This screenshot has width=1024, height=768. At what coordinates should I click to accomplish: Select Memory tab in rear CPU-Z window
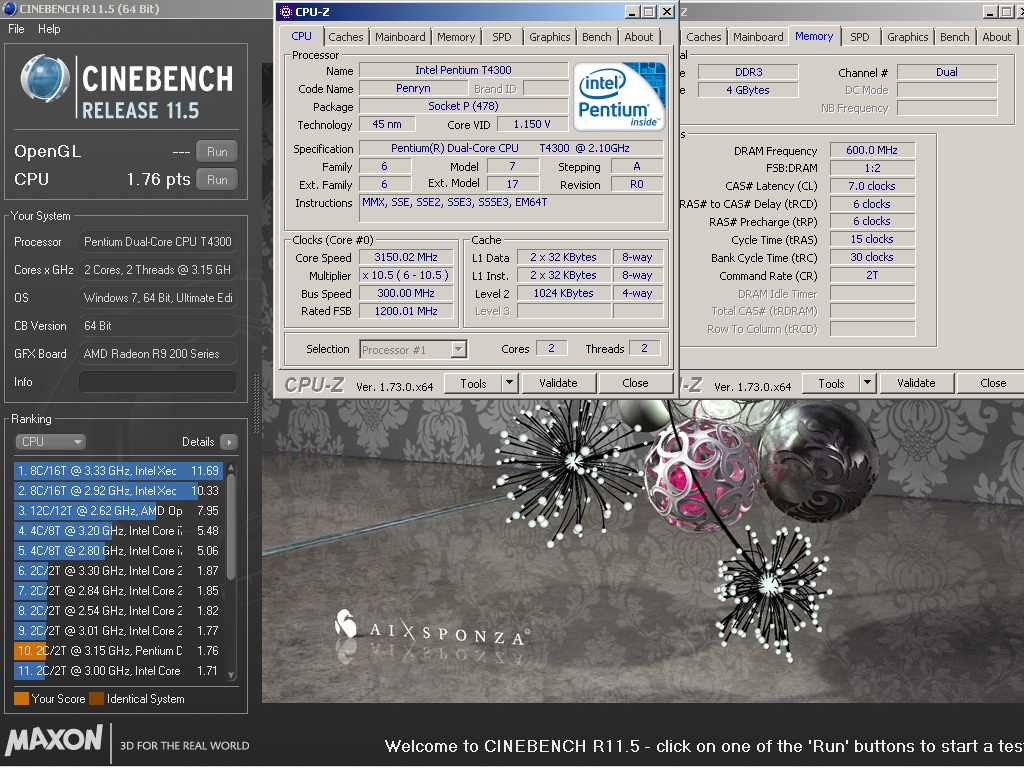(x=814, y=36)
